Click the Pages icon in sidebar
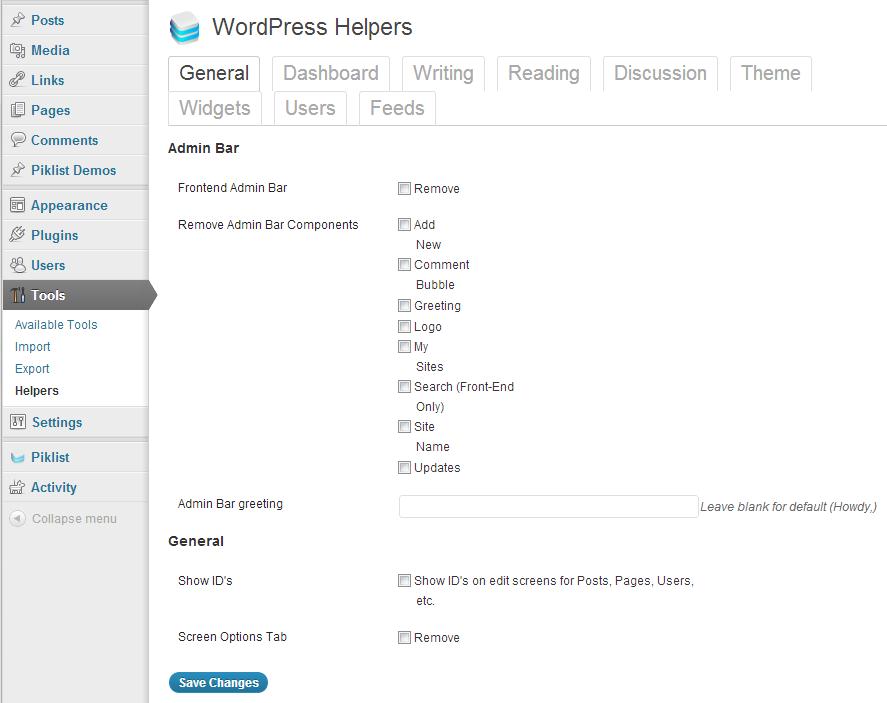Image resolution: width=887 pixels, height=703 pixels. point(18,110)
